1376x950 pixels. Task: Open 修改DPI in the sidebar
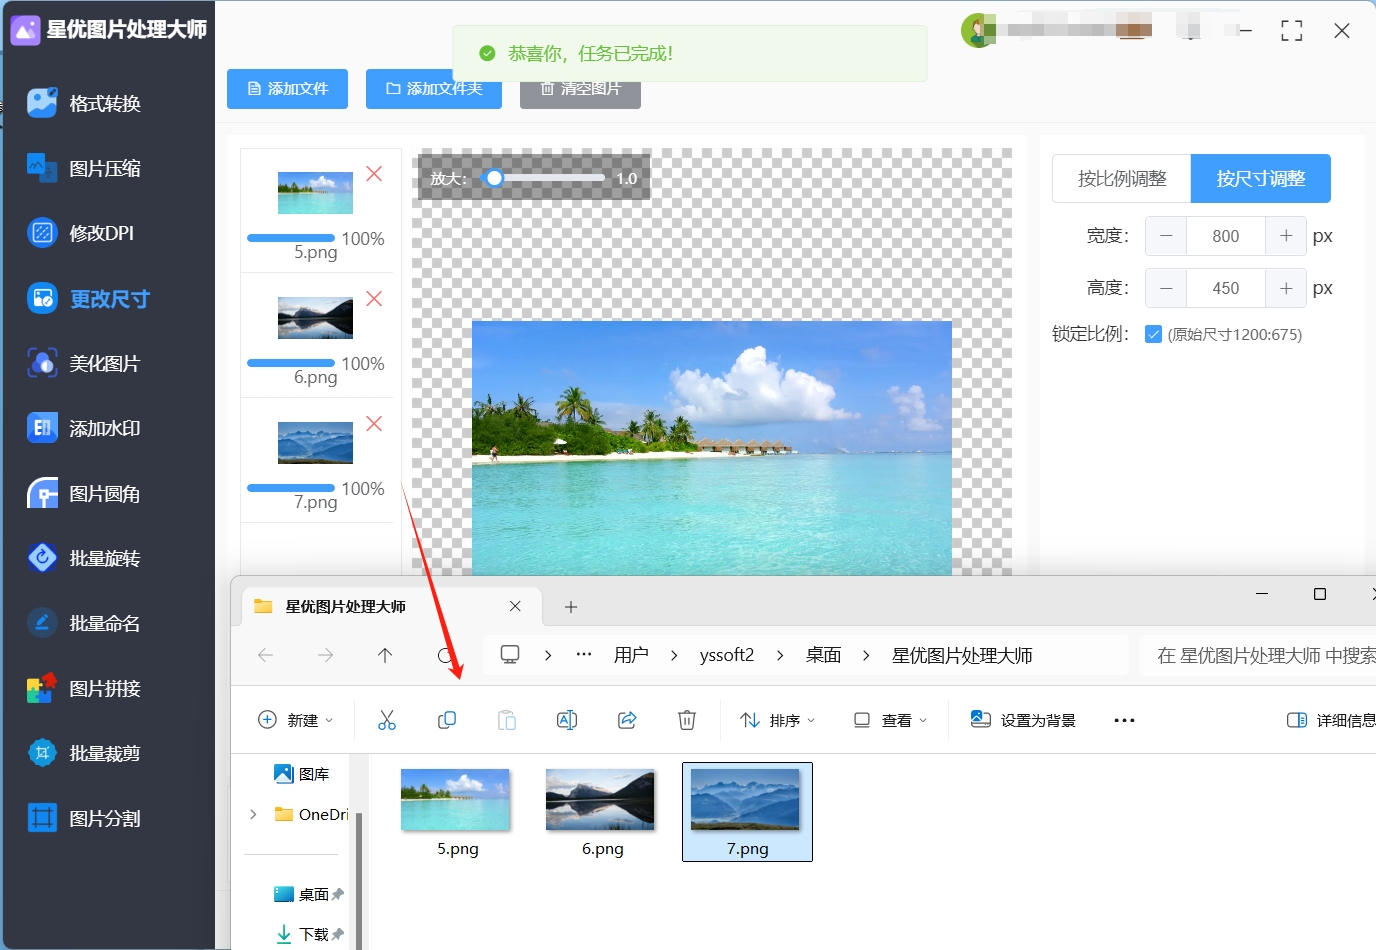click(82, 233)
